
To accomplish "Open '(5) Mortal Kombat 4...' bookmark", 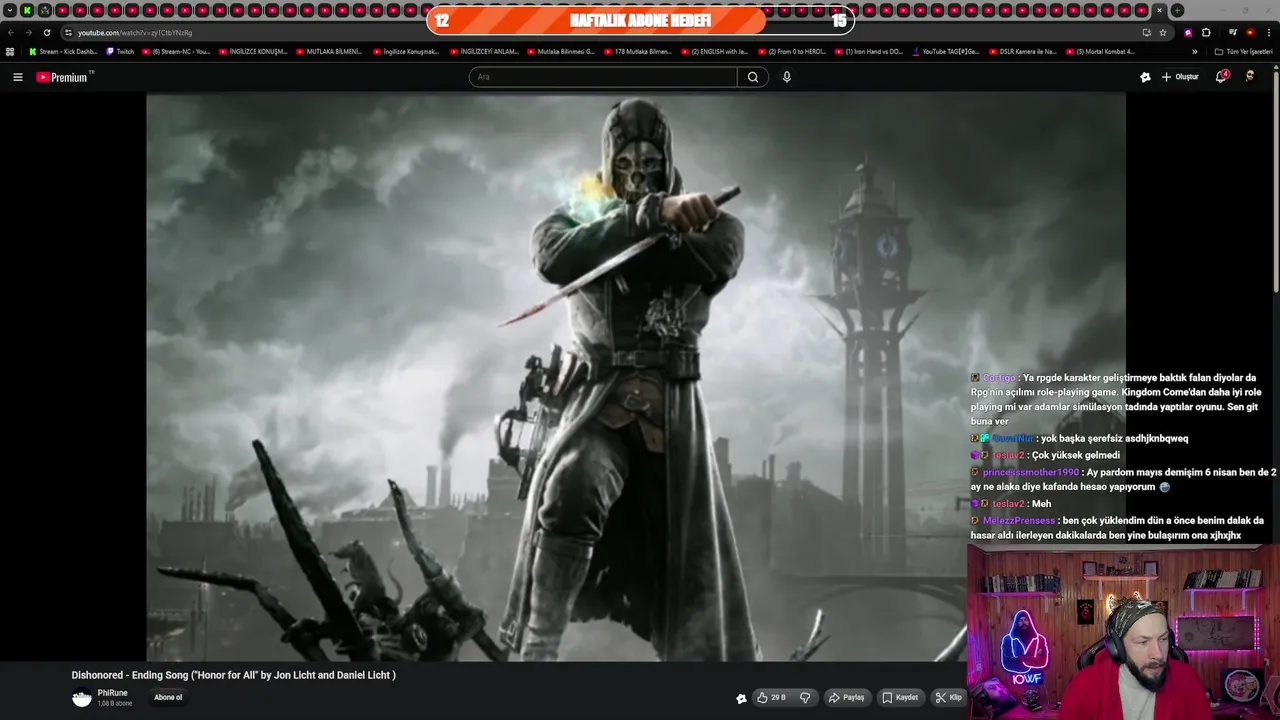I will click(1100, 51).
